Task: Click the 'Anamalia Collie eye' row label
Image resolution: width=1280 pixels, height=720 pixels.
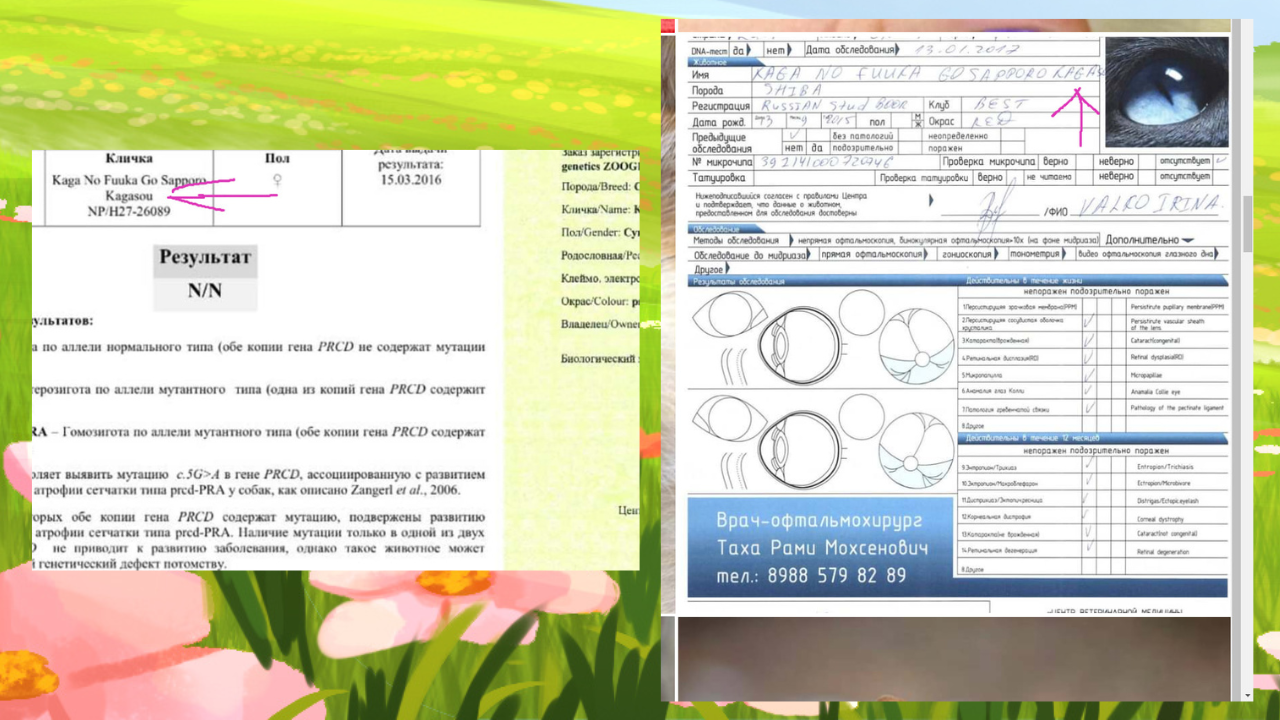Action: pos(1155,391)
